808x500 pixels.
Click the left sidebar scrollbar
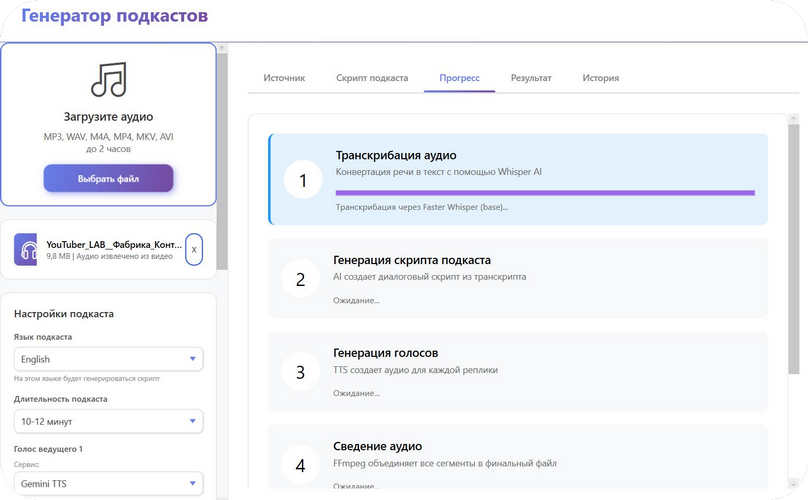(x=223, y=160)
